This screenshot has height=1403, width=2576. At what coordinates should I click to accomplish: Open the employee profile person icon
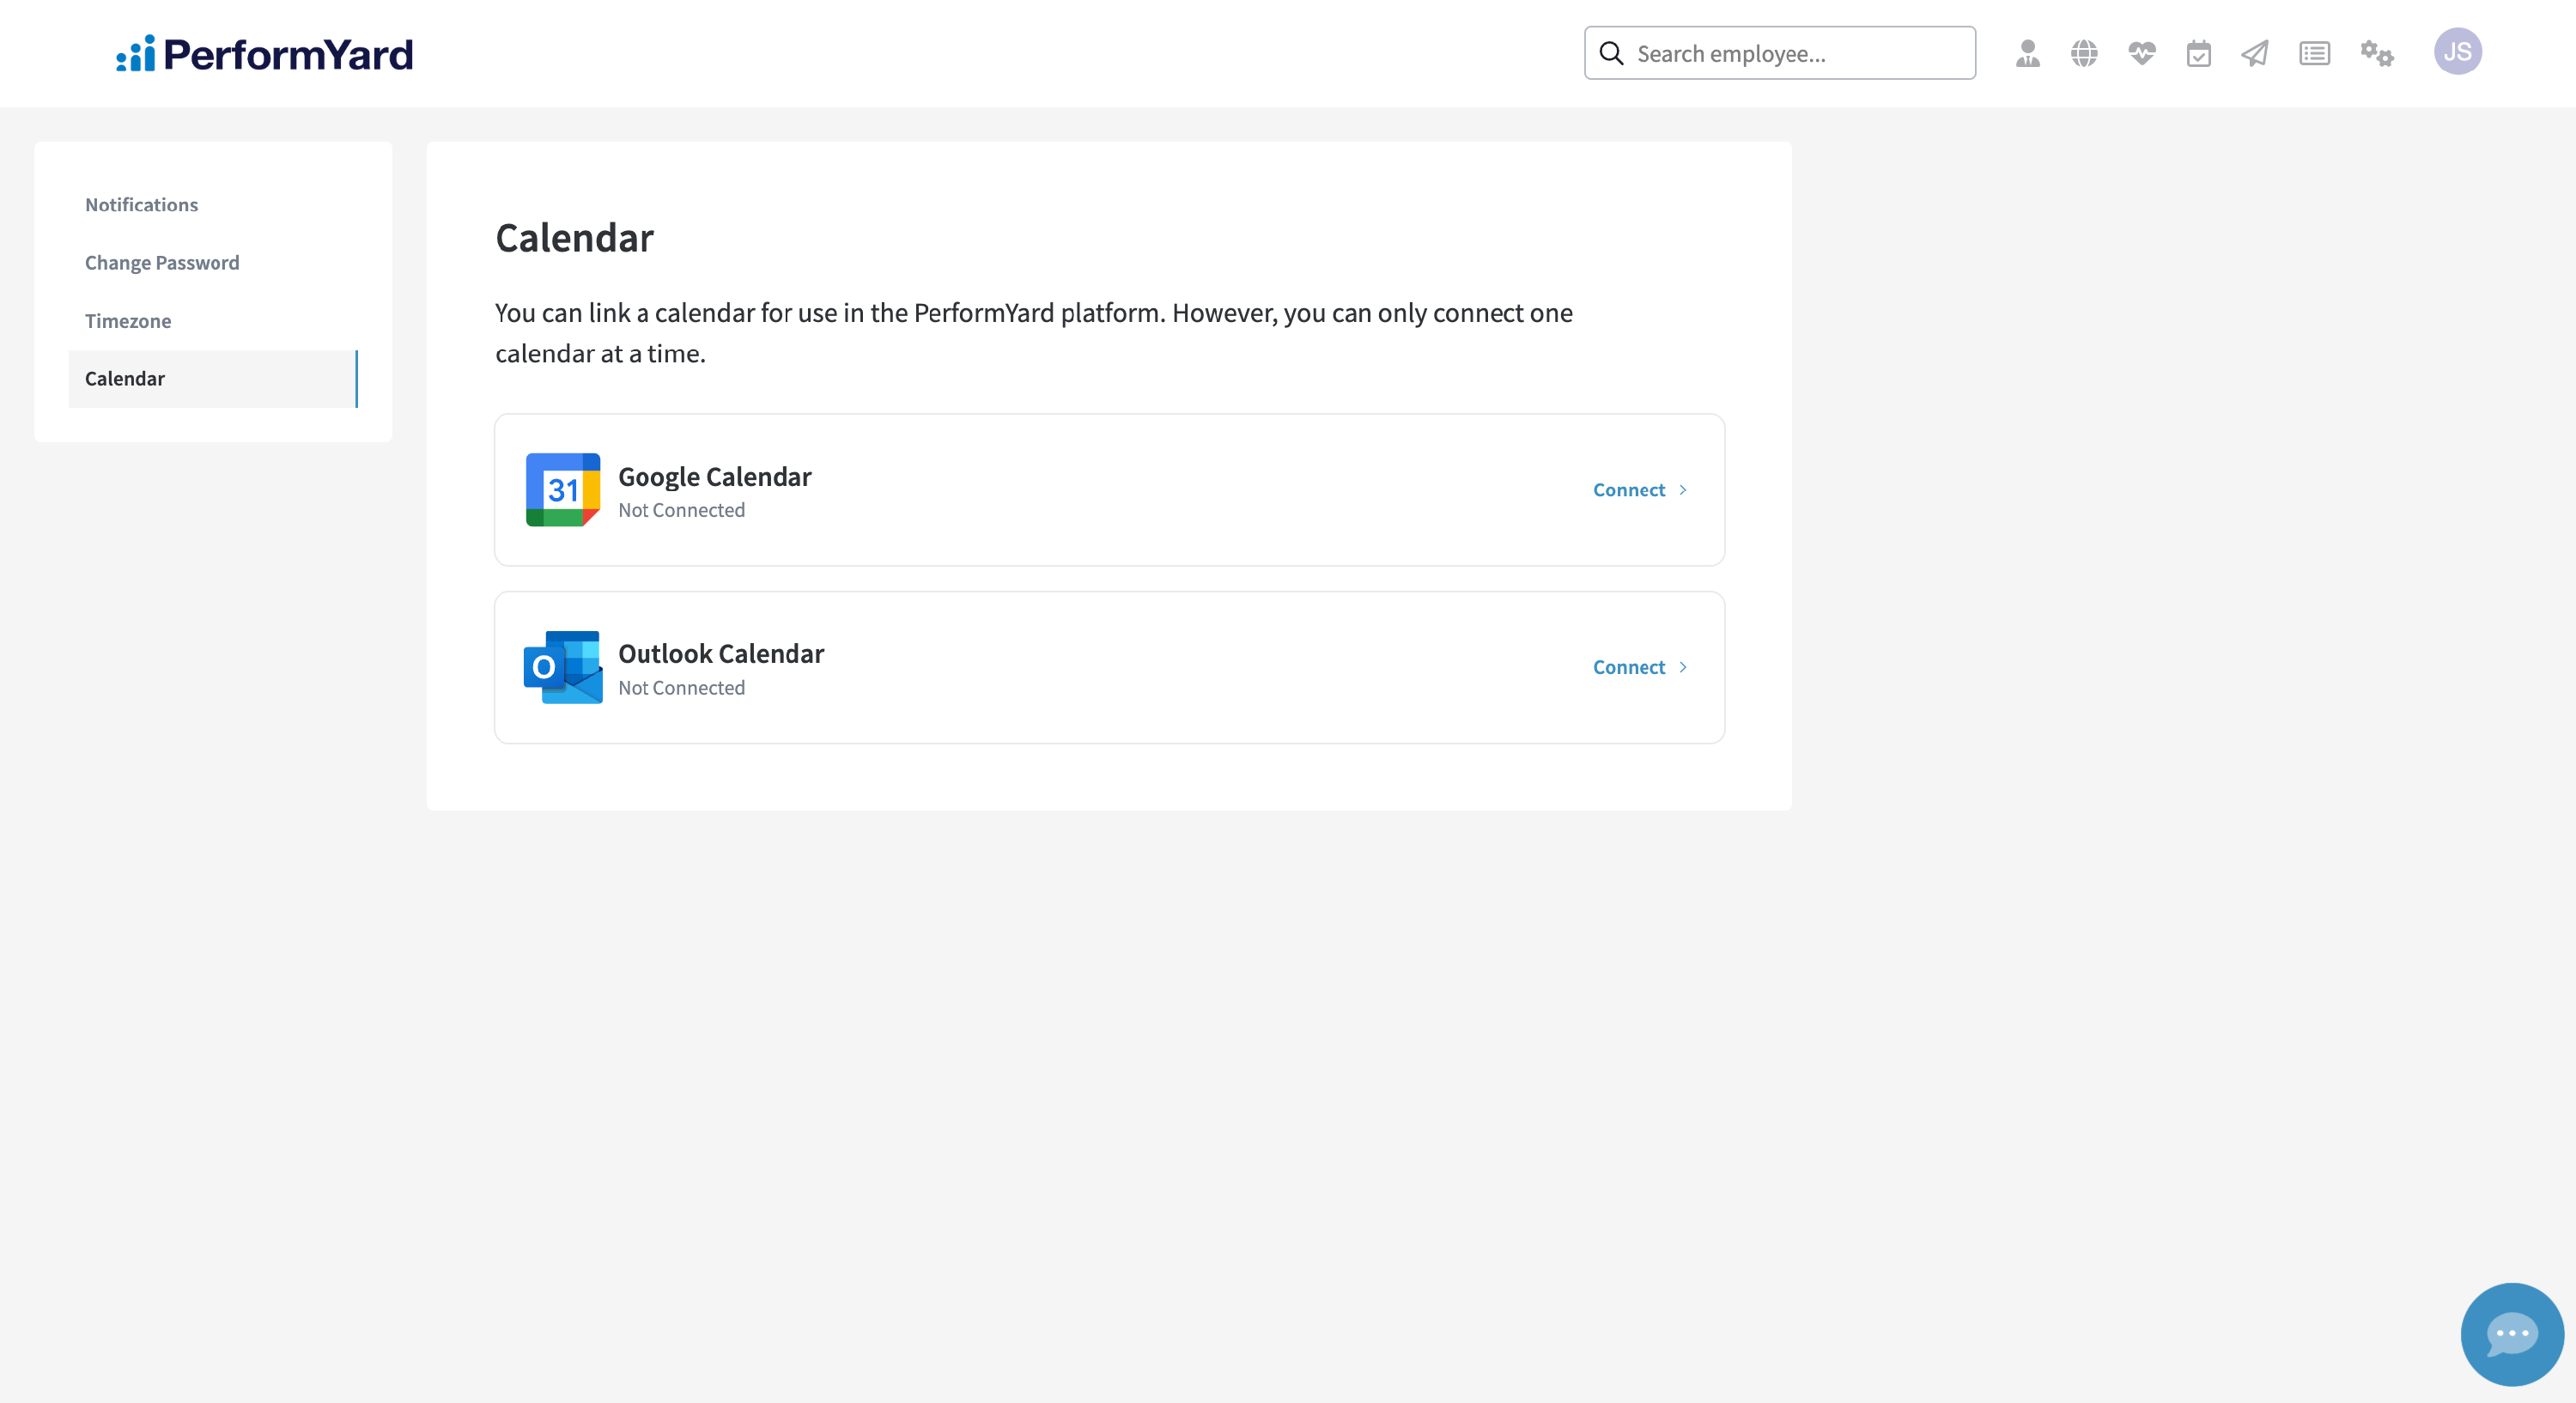[2028, 53]
